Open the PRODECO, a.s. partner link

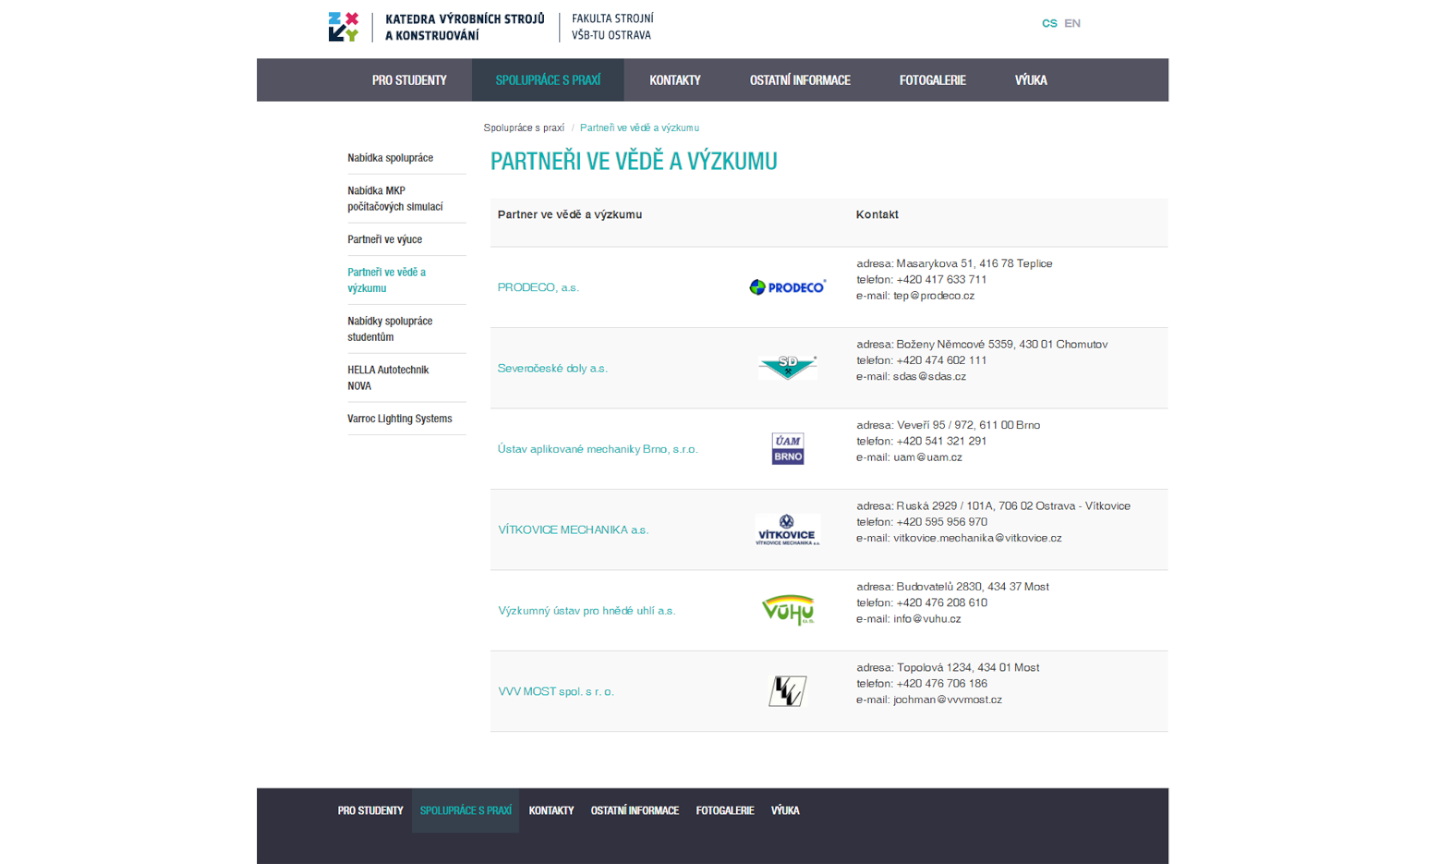click(538, 287)
